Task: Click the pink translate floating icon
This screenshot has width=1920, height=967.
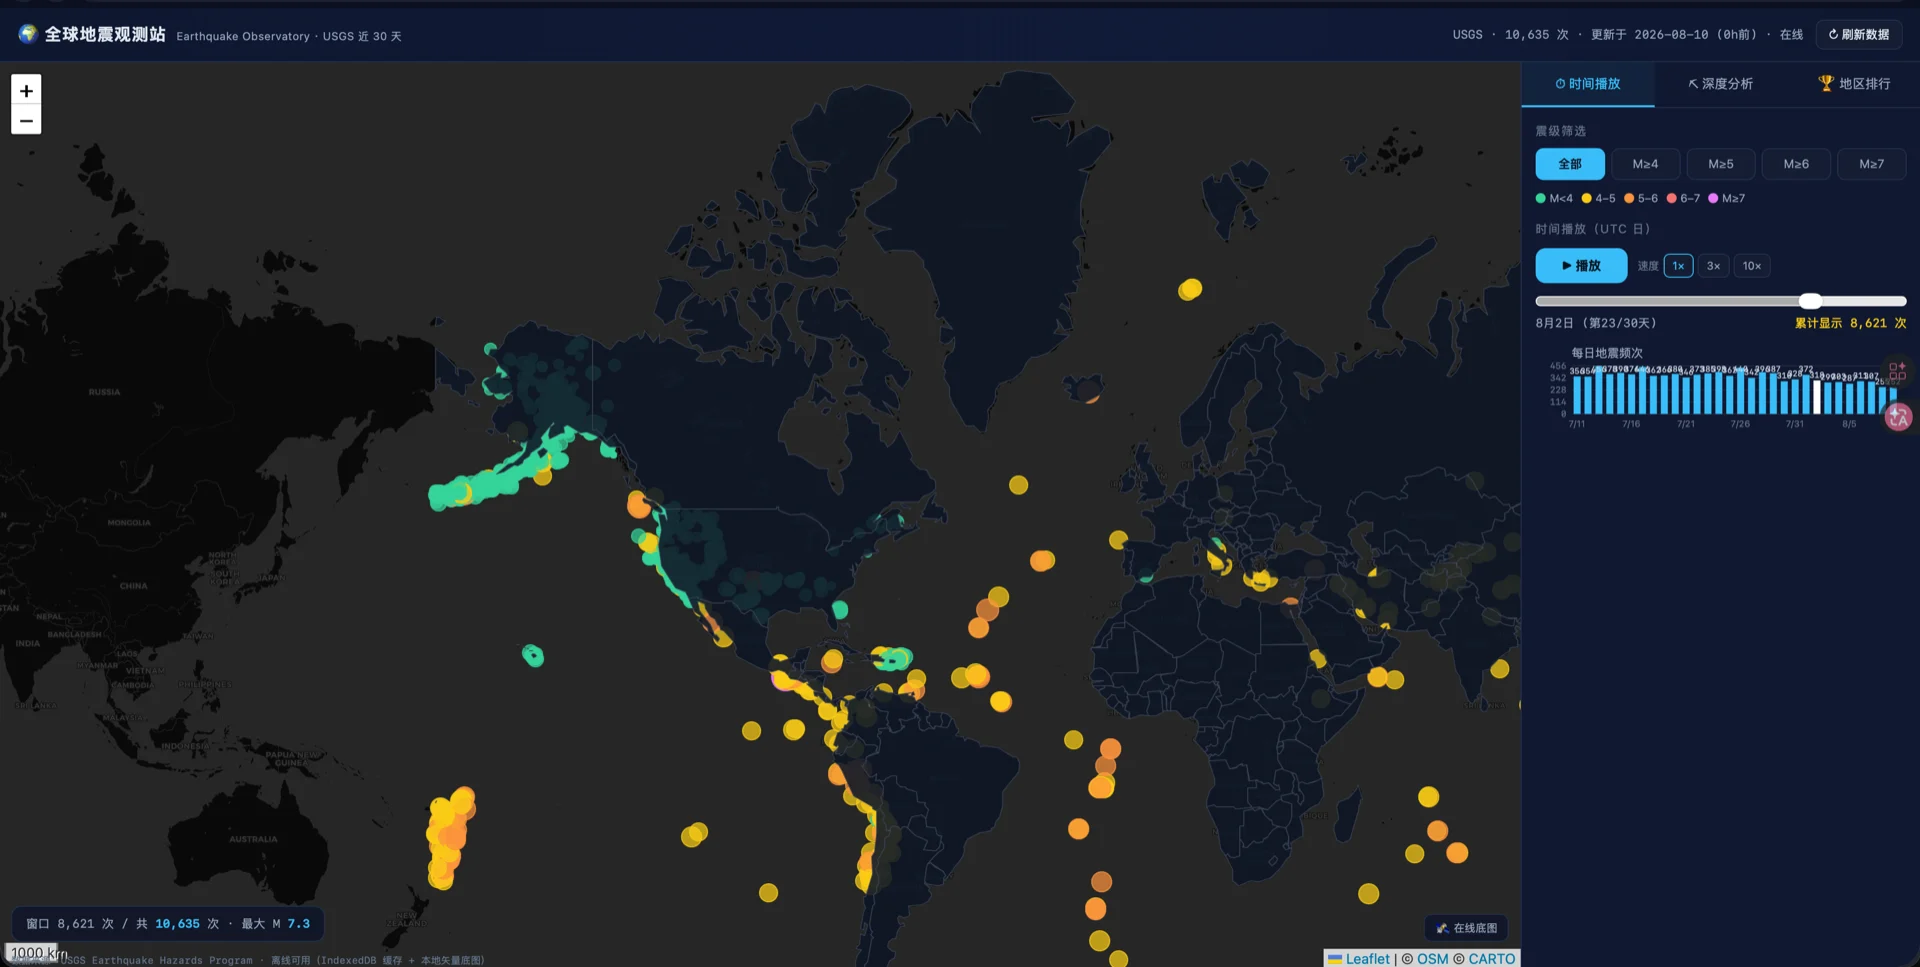Action: (1898, 417)
